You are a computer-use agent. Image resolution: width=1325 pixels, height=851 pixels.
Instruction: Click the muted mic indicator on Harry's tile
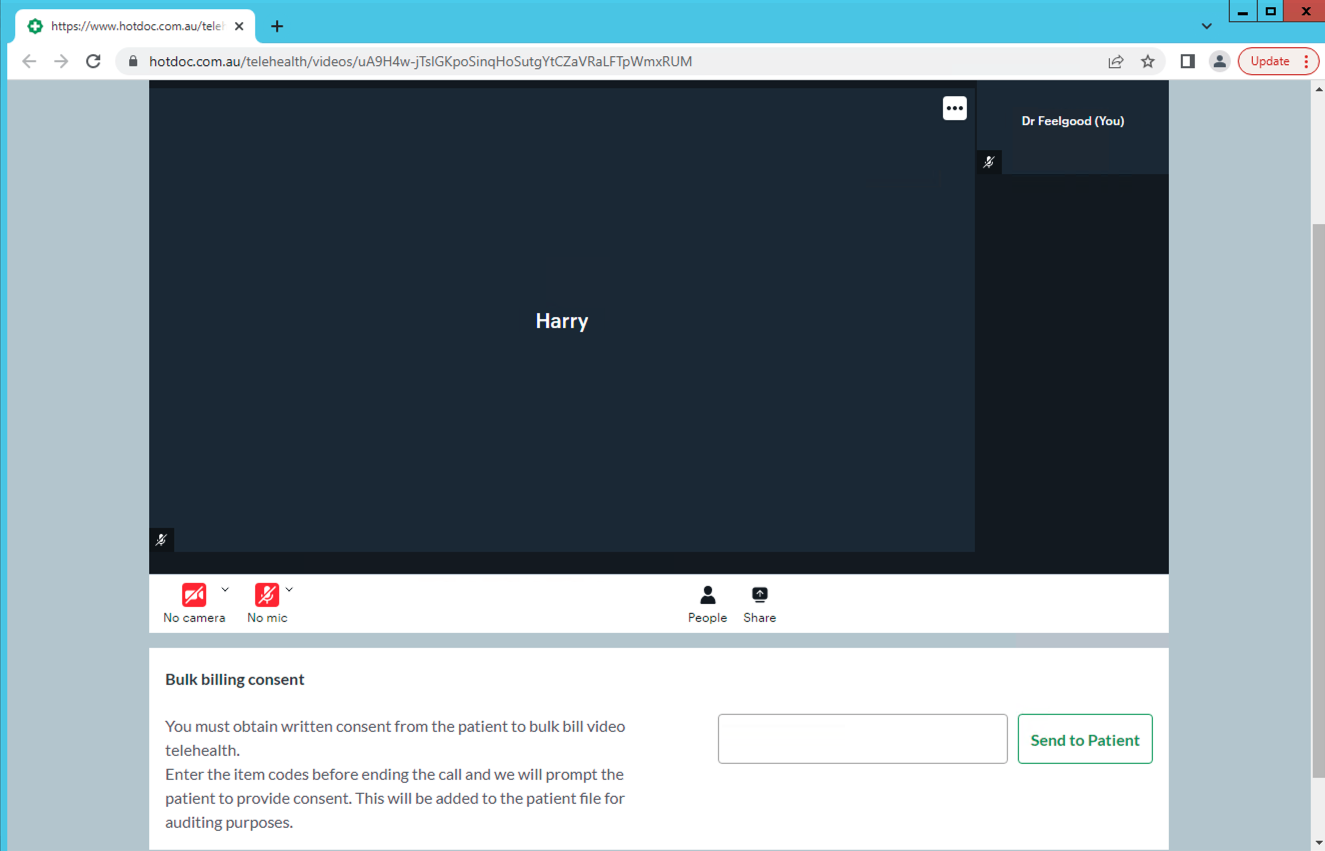[161, 539]
